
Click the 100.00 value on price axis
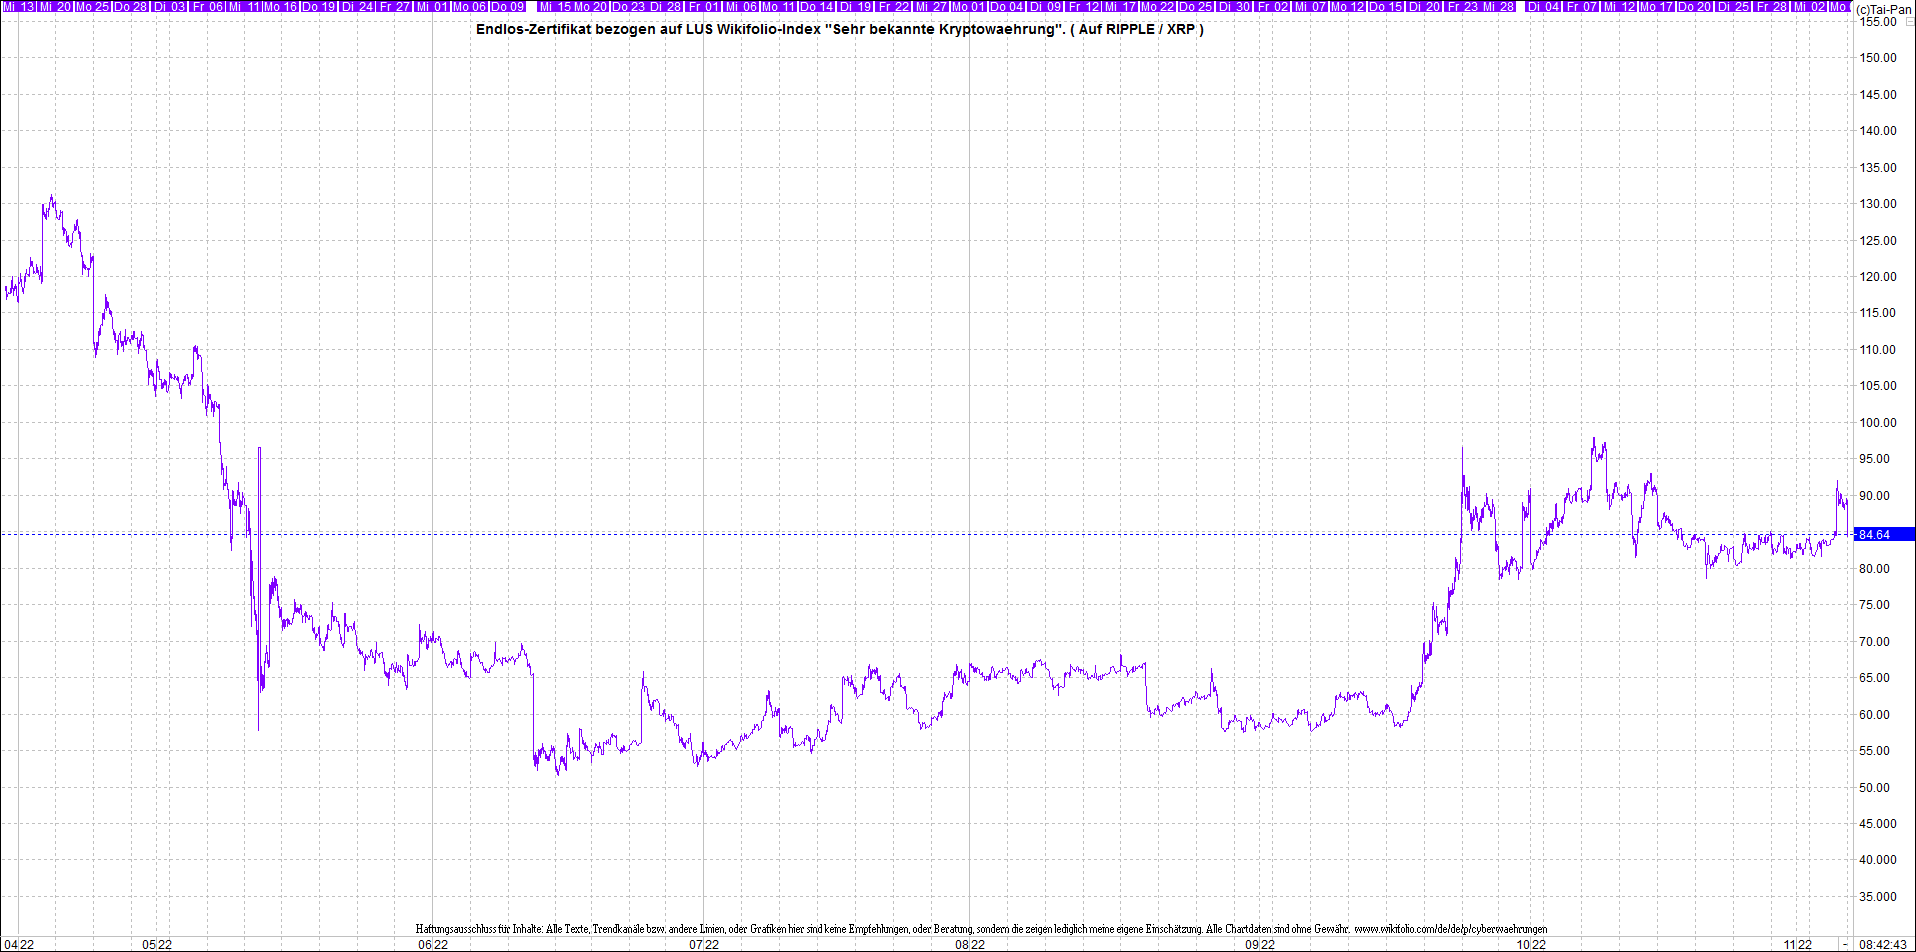pos(1878,423)
